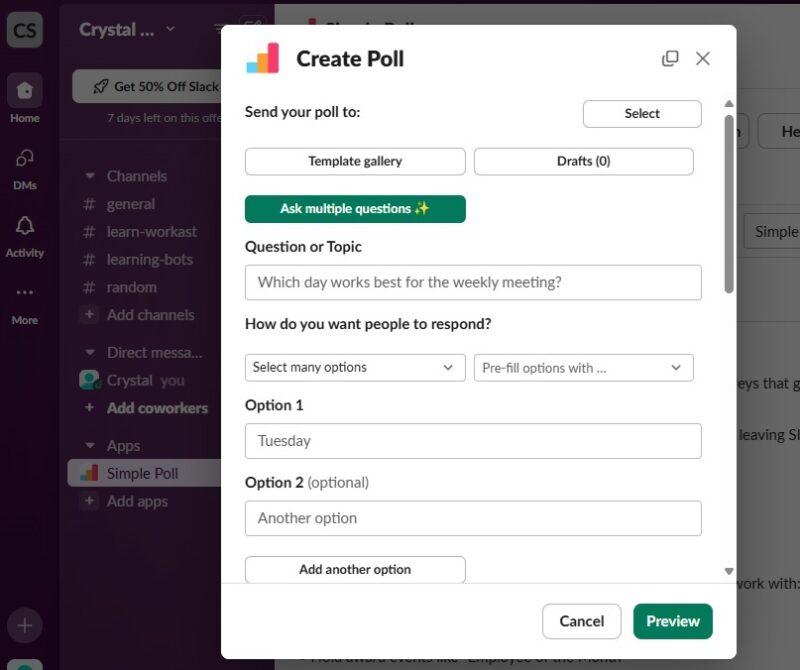This screenshot has width=800, height=670.
Task: Select the CS workspace icon
Action: click(x=24, y=30)
